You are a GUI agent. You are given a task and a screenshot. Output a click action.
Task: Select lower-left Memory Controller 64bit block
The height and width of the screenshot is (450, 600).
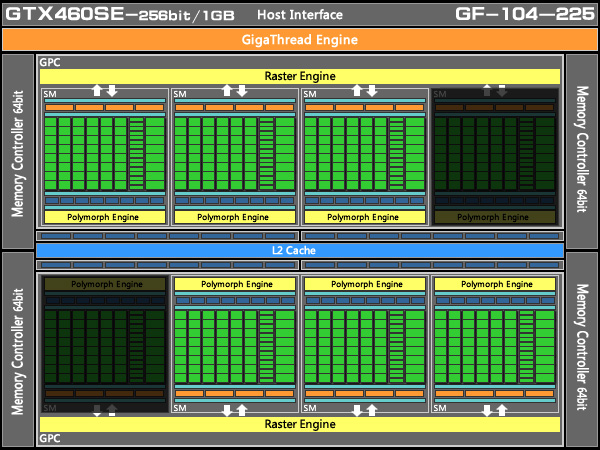[x=18, y=350]
